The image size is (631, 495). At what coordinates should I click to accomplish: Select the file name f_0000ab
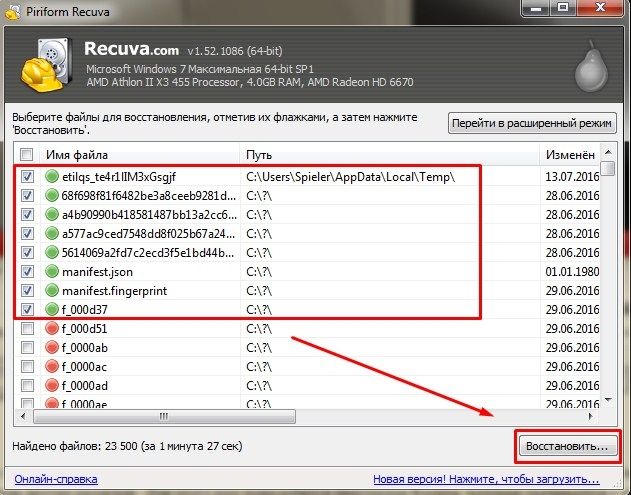[x=85, y=348]
